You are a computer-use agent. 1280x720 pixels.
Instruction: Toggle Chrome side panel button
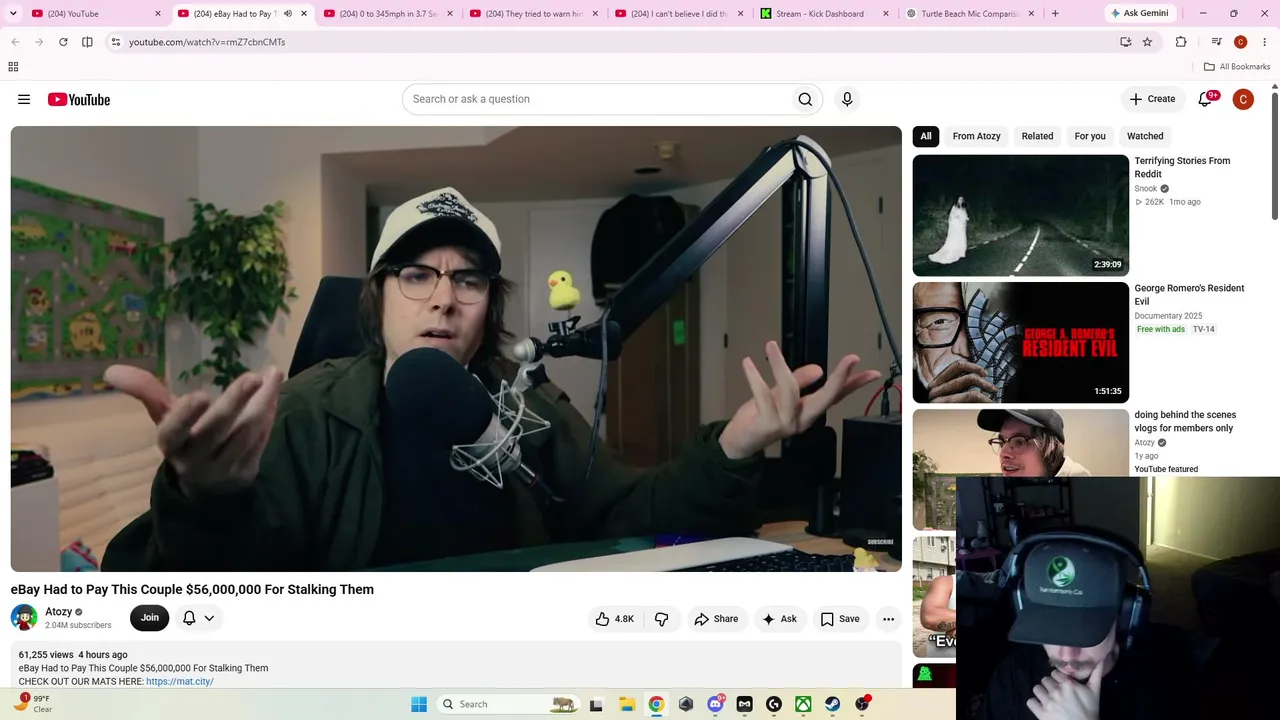pyautogui.click(x=87, y=42)
